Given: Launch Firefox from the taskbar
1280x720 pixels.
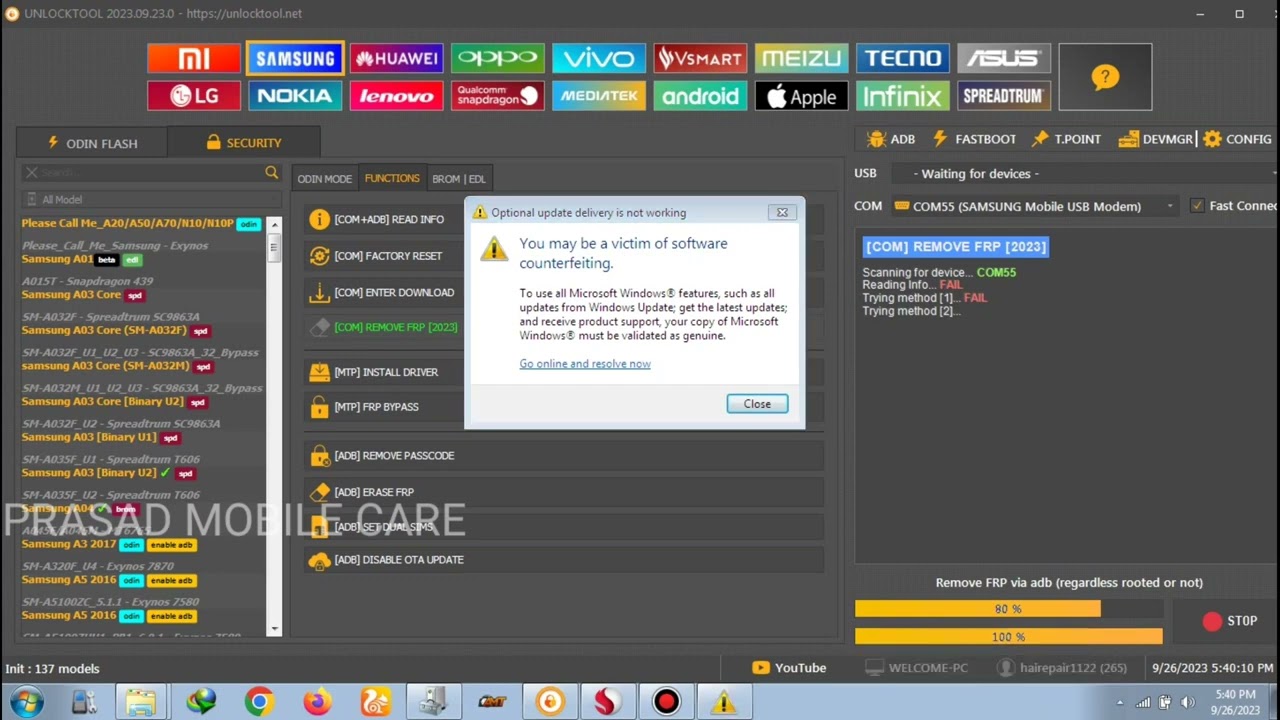Looking at the screenshot, I should pos(318,702).
